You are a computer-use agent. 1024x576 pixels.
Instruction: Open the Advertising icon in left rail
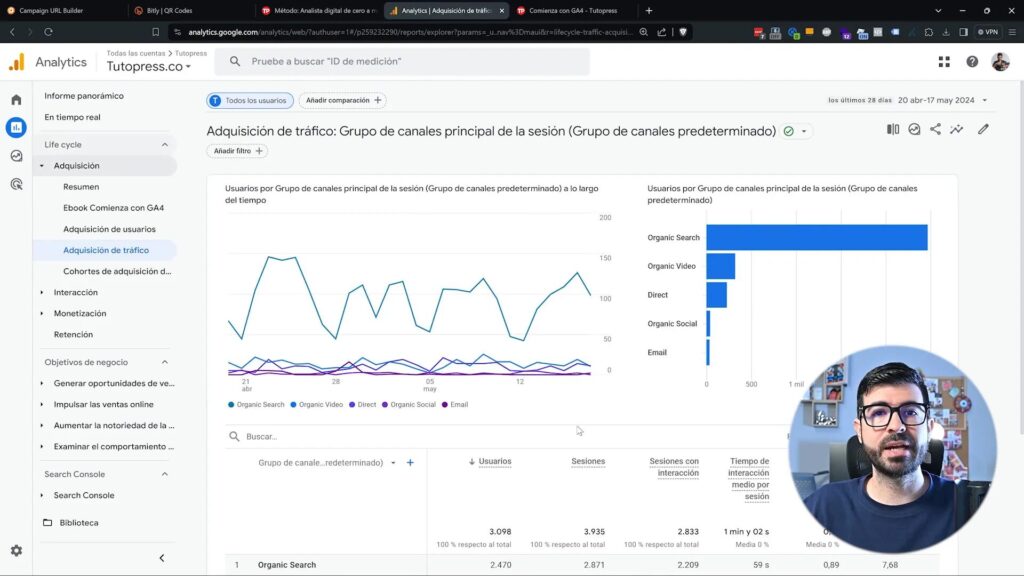pos(16,184)
